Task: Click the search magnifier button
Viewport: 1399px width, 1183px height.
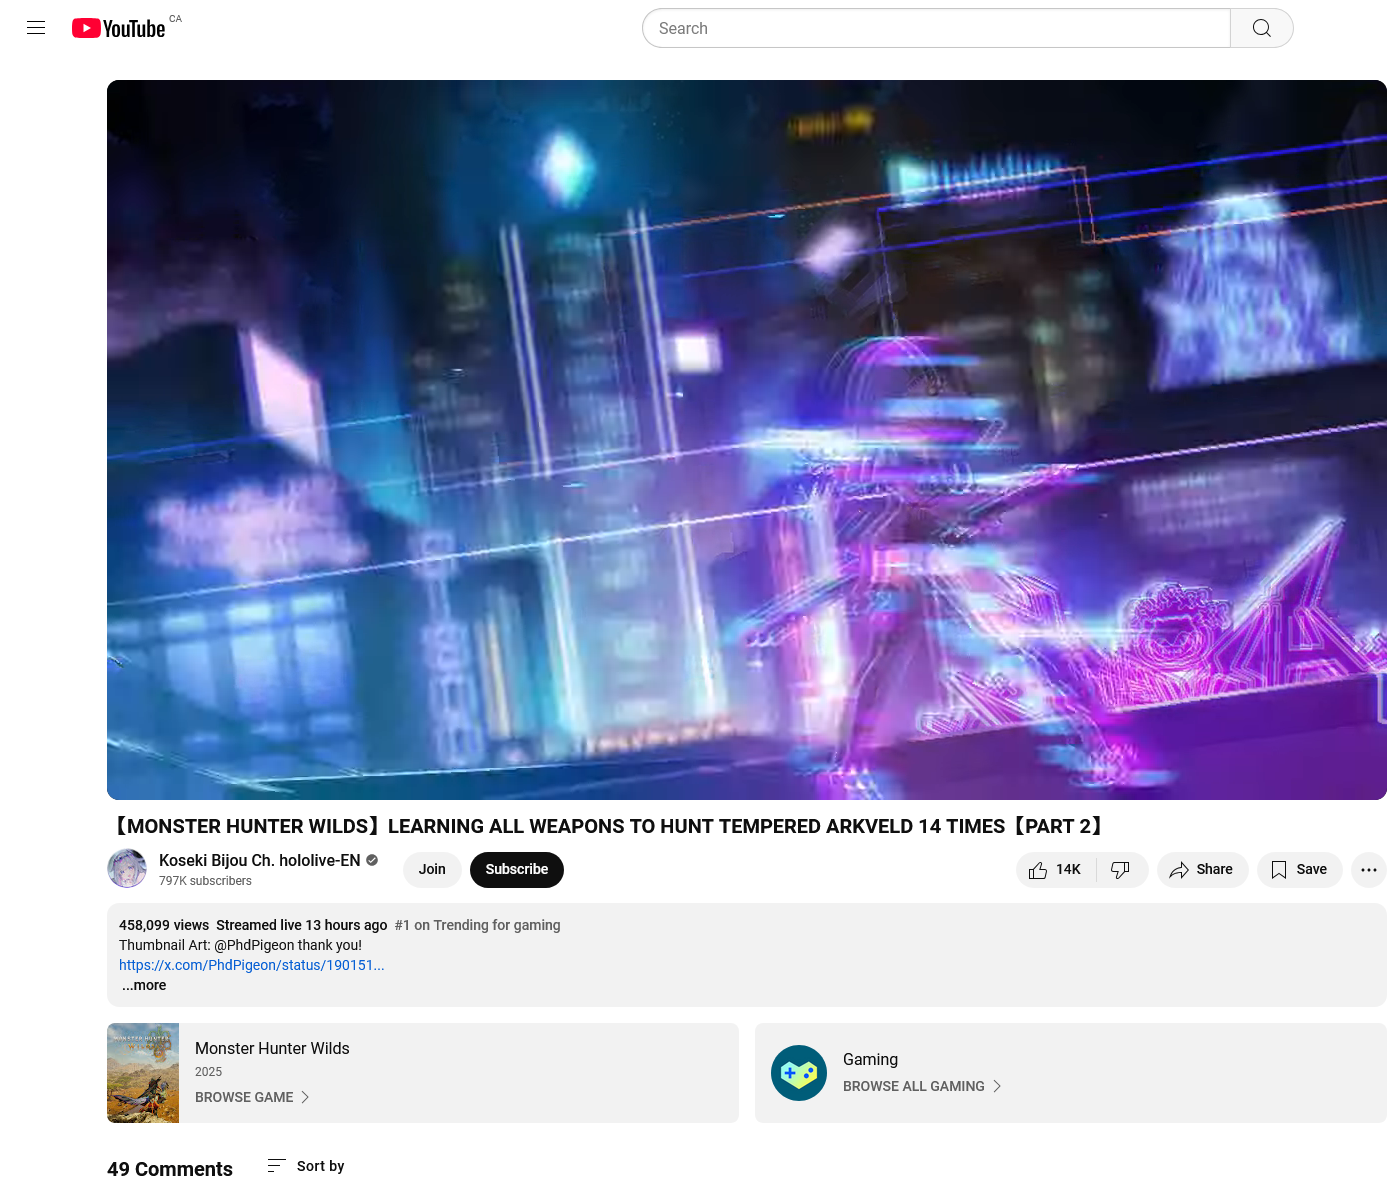Action: coord(1261,28)
